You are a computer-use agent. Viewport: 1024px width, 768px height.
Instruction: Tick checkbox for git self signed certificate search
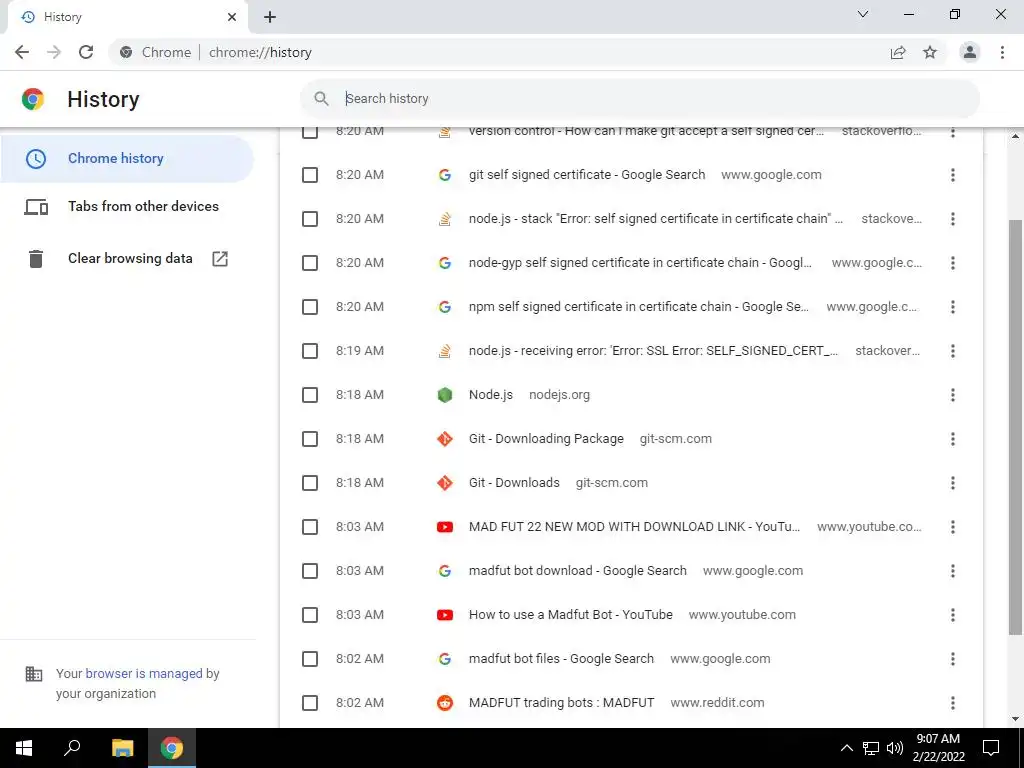tap(310, 175)
